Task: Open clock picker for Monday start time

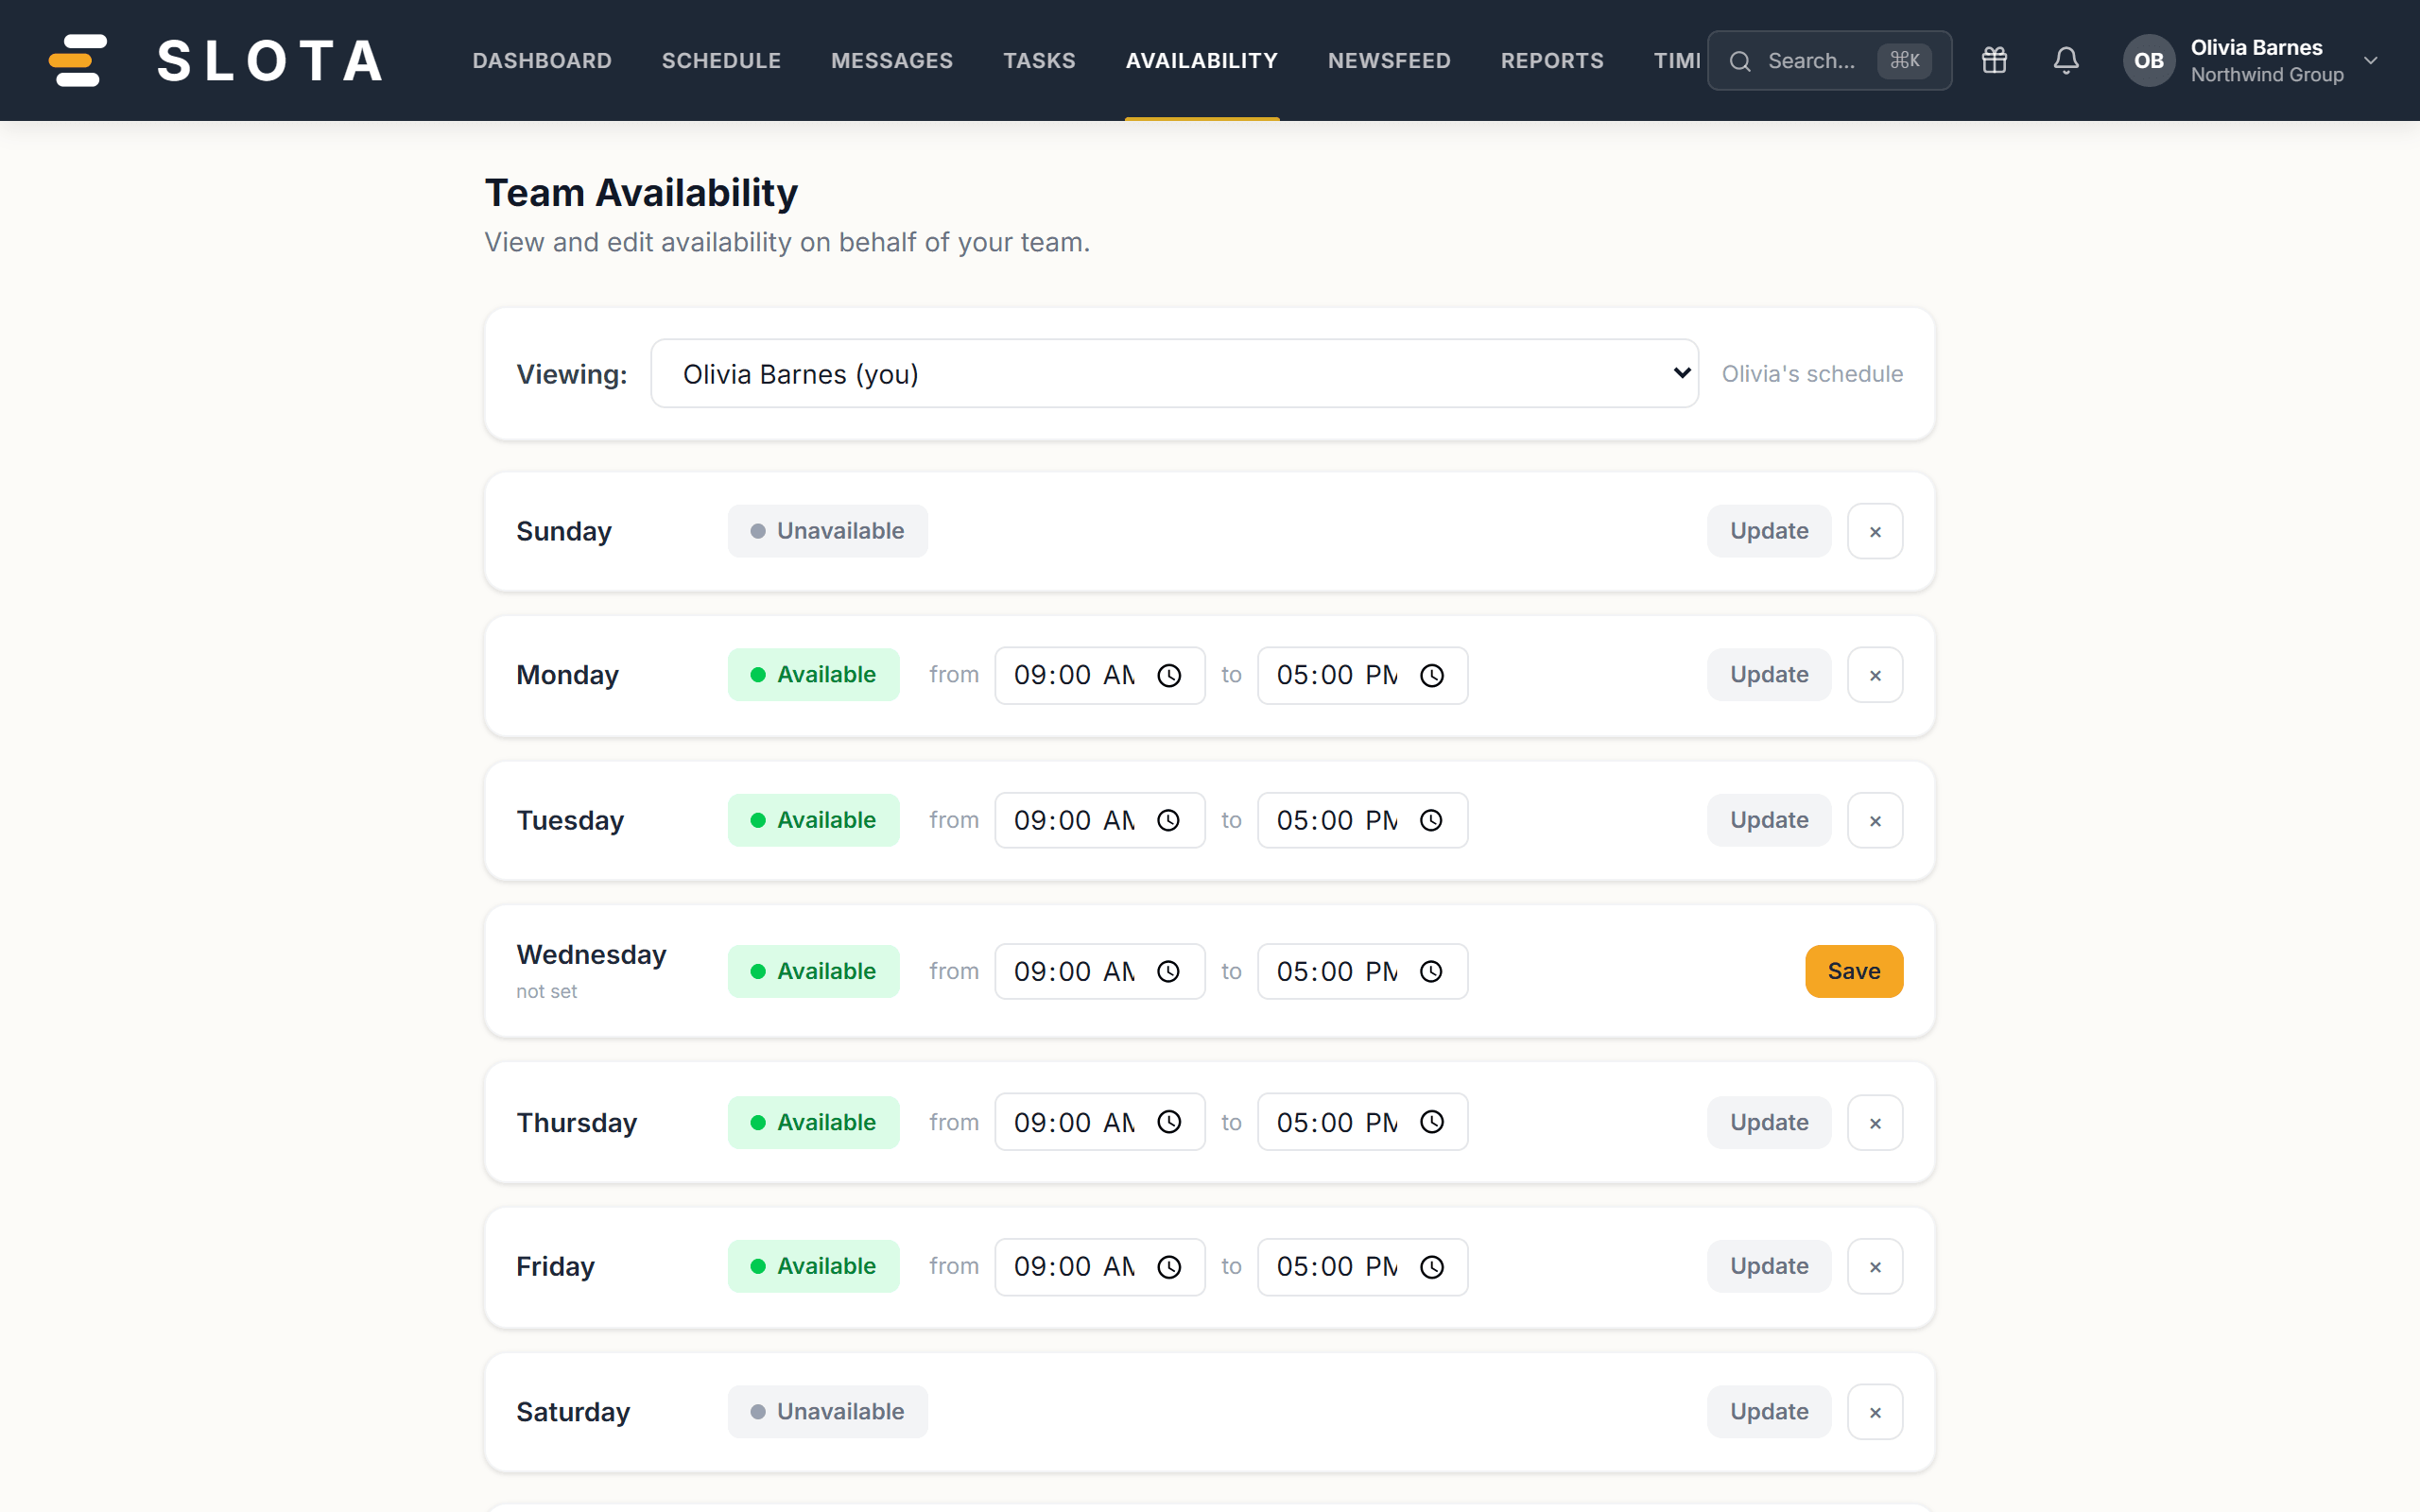Action: click(1169, 676)
